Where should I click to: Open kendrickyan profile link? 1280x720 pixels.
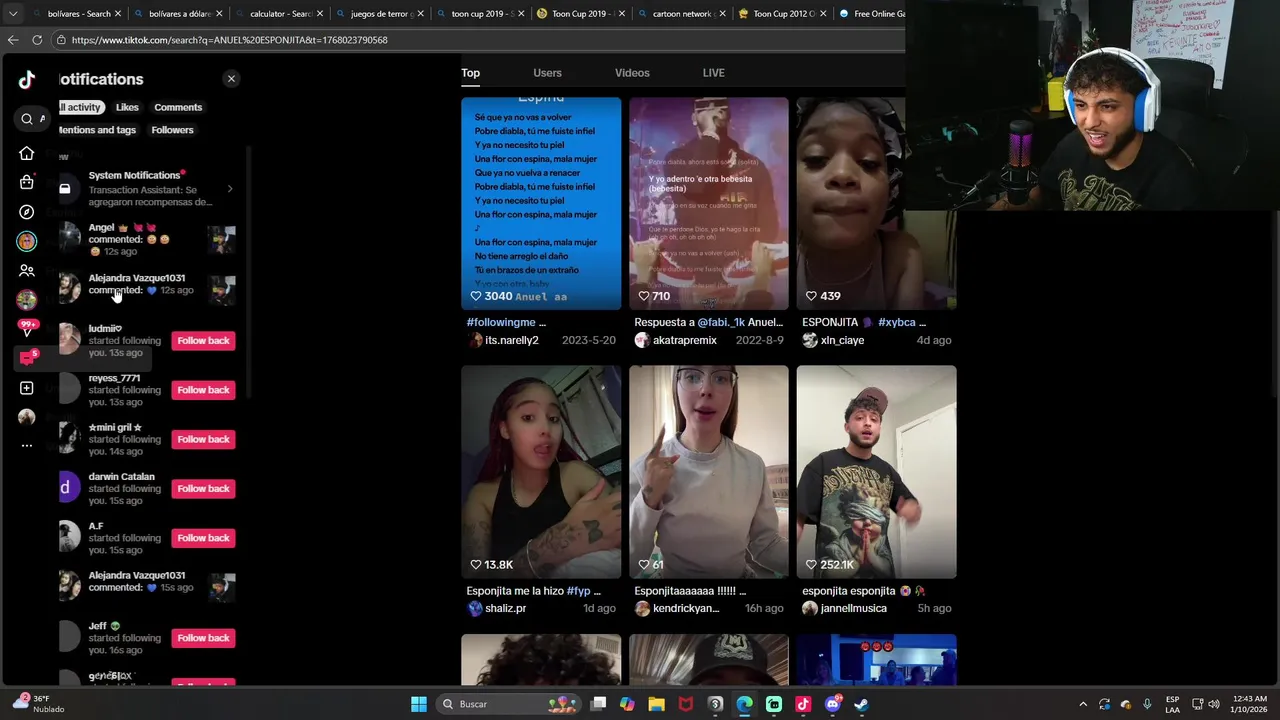coord(686,608)
